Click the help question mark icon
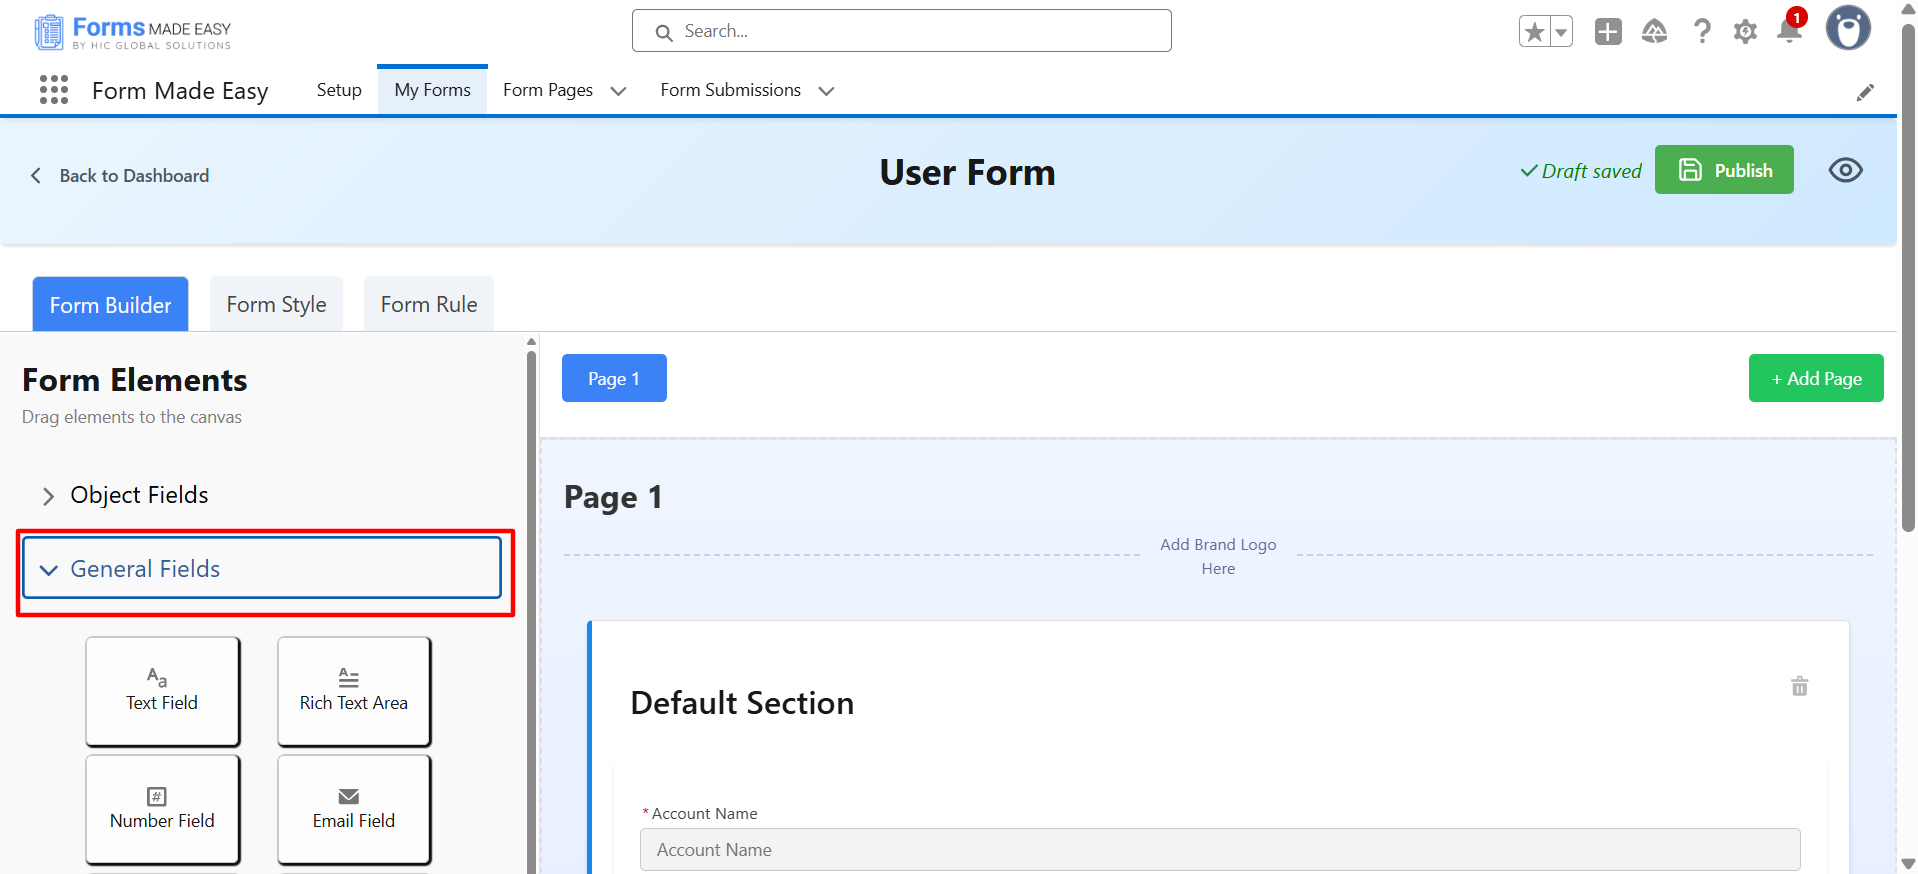The width and height of the screenshot is (1918, 874). point(1701,32)
